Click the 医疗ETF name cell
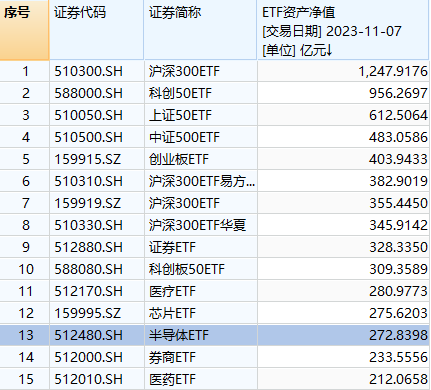This screenshot has width=431, height=390. coord(201,291)
